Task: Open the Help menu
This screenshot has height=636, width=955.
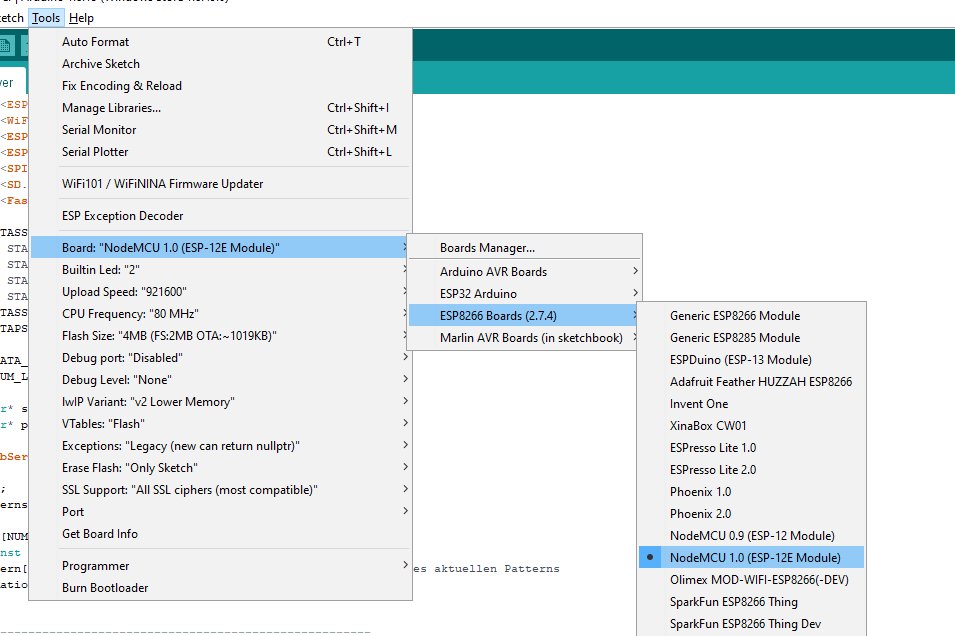Action: coord(81,17)
